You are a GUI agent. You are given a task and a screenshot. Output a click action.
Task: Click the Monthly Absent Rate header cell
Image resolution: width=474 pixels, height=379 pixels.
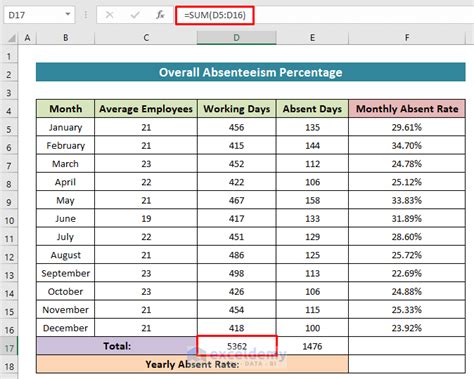407,109
